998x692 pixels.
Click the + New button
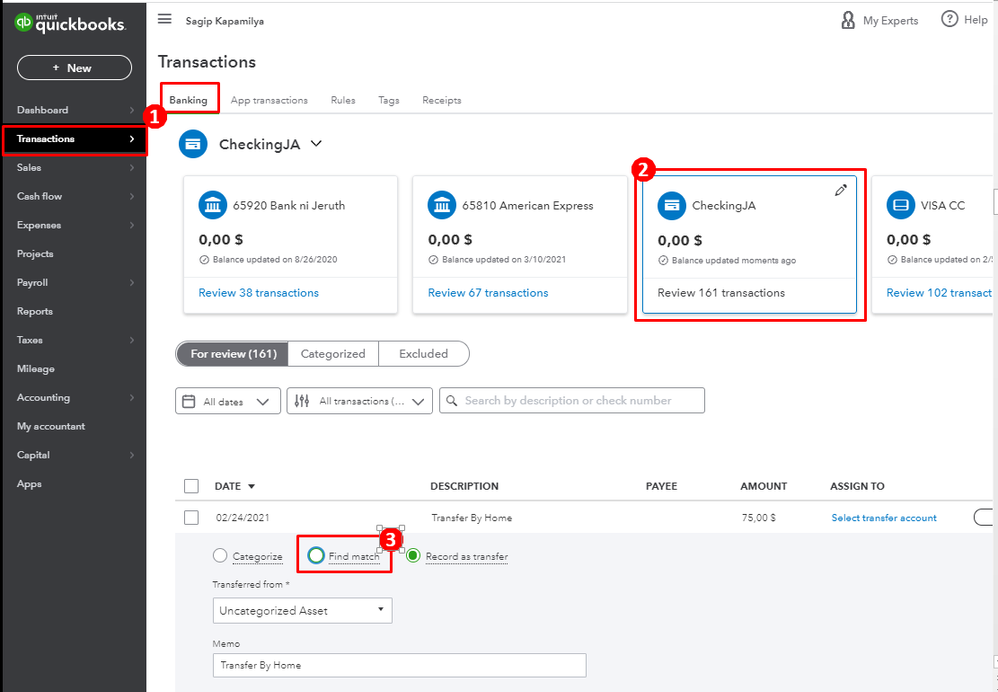point(74,67)
